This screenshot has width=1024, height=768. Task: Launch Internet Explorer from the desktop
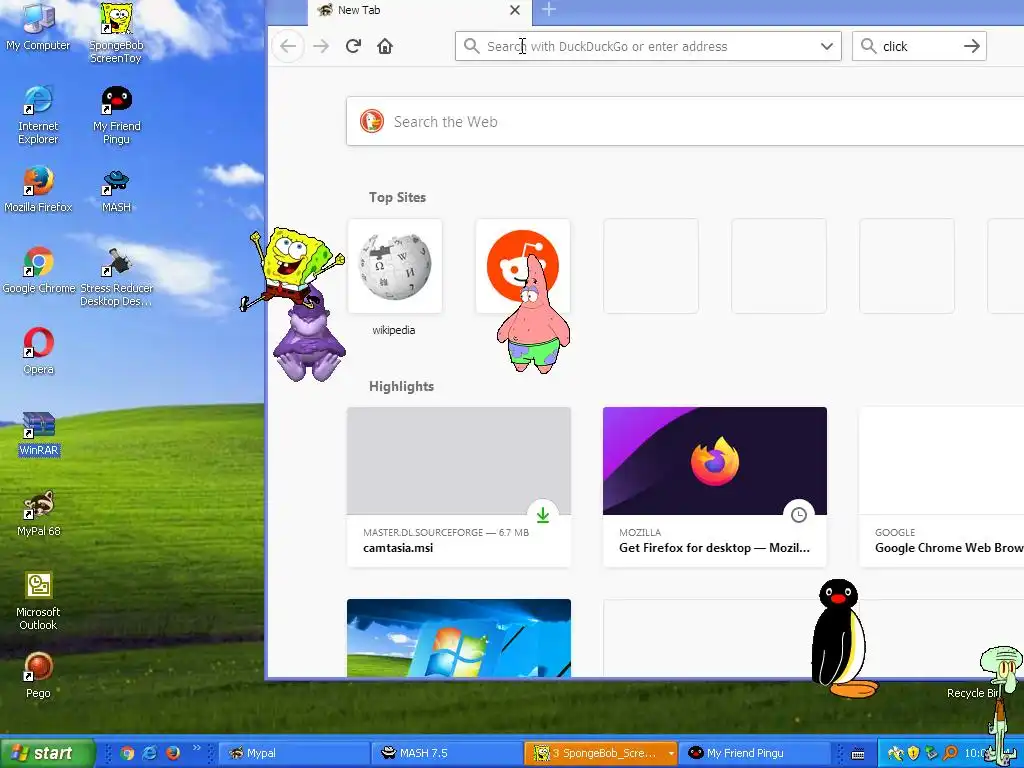point(38,115)
